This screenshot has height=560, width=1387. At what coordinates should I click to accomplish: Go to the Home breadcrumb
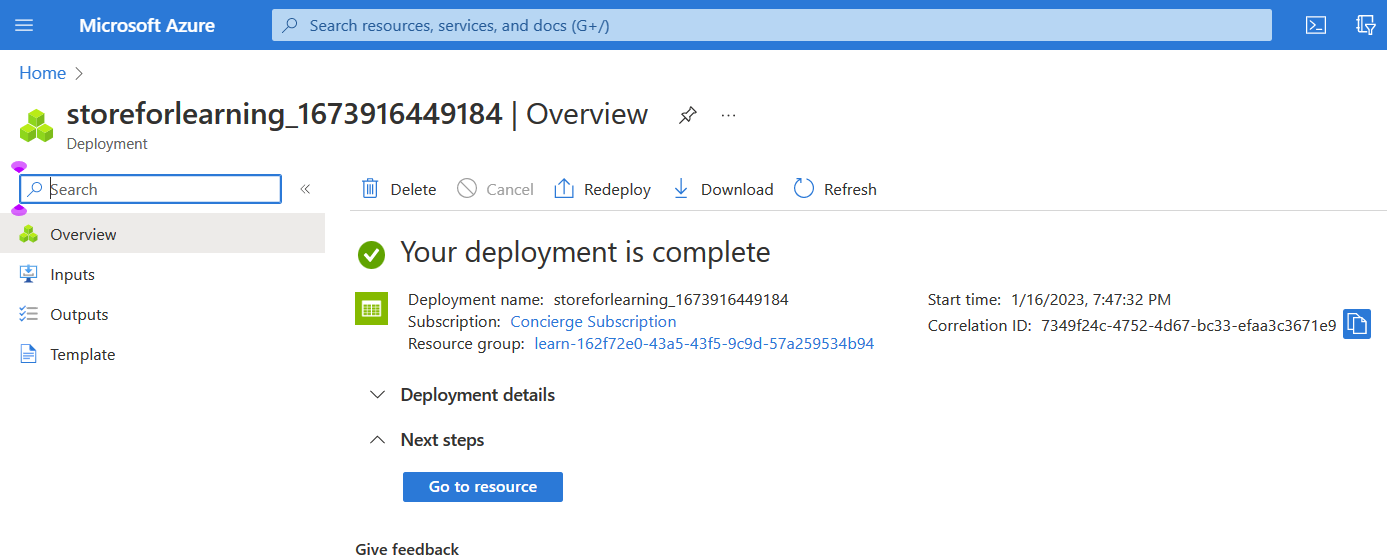[43, 73]
